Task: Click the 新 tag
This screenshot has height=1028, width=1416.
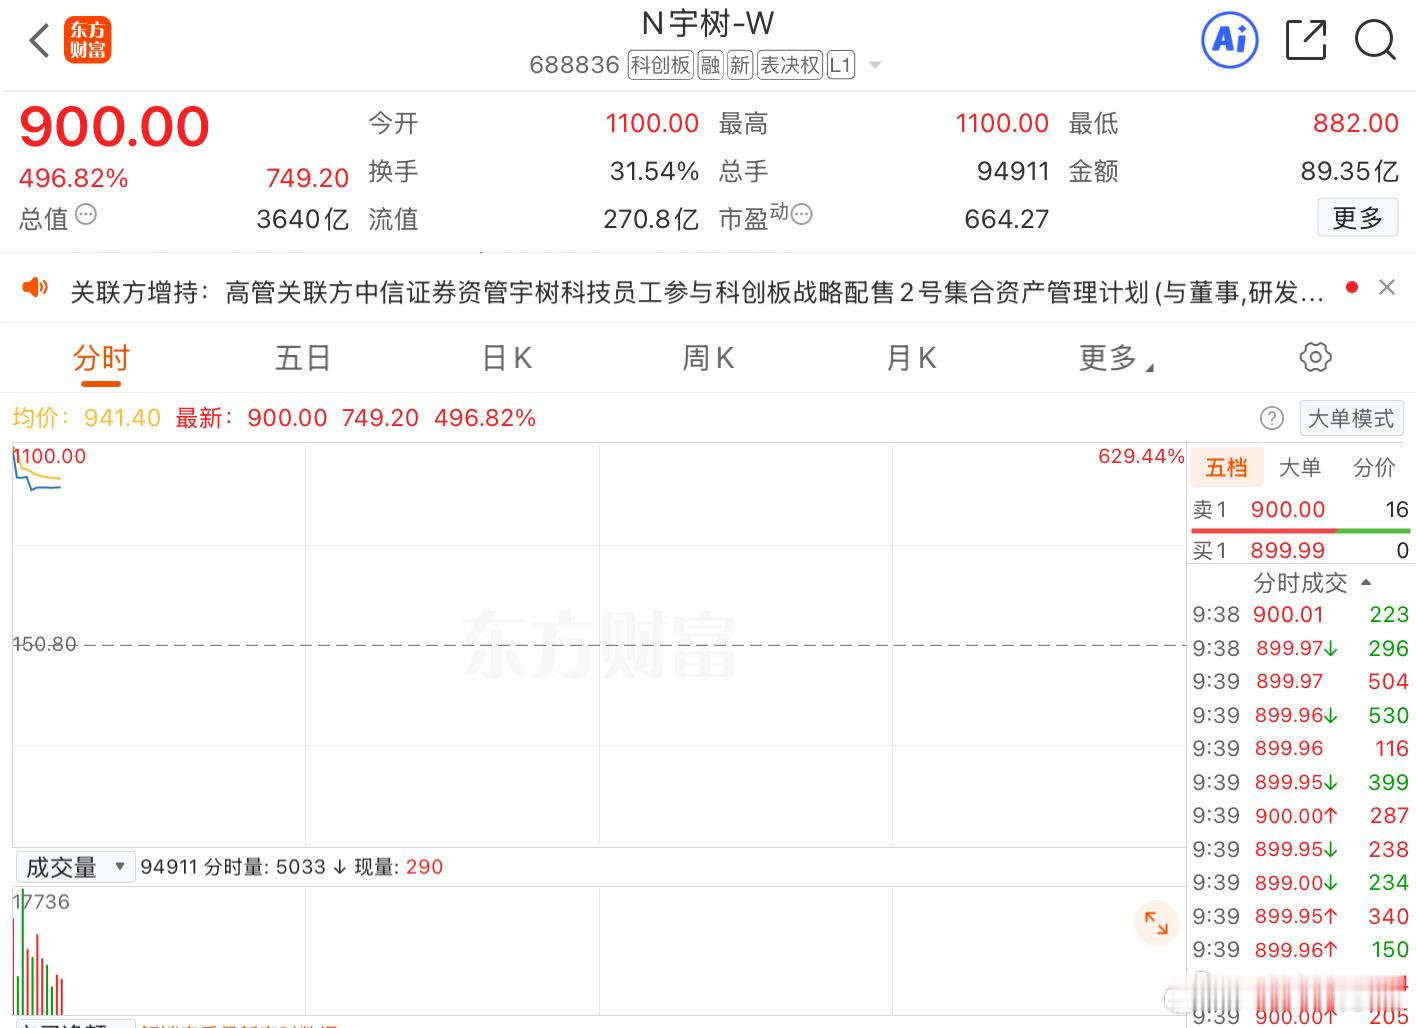Action: tap(740, 65)
